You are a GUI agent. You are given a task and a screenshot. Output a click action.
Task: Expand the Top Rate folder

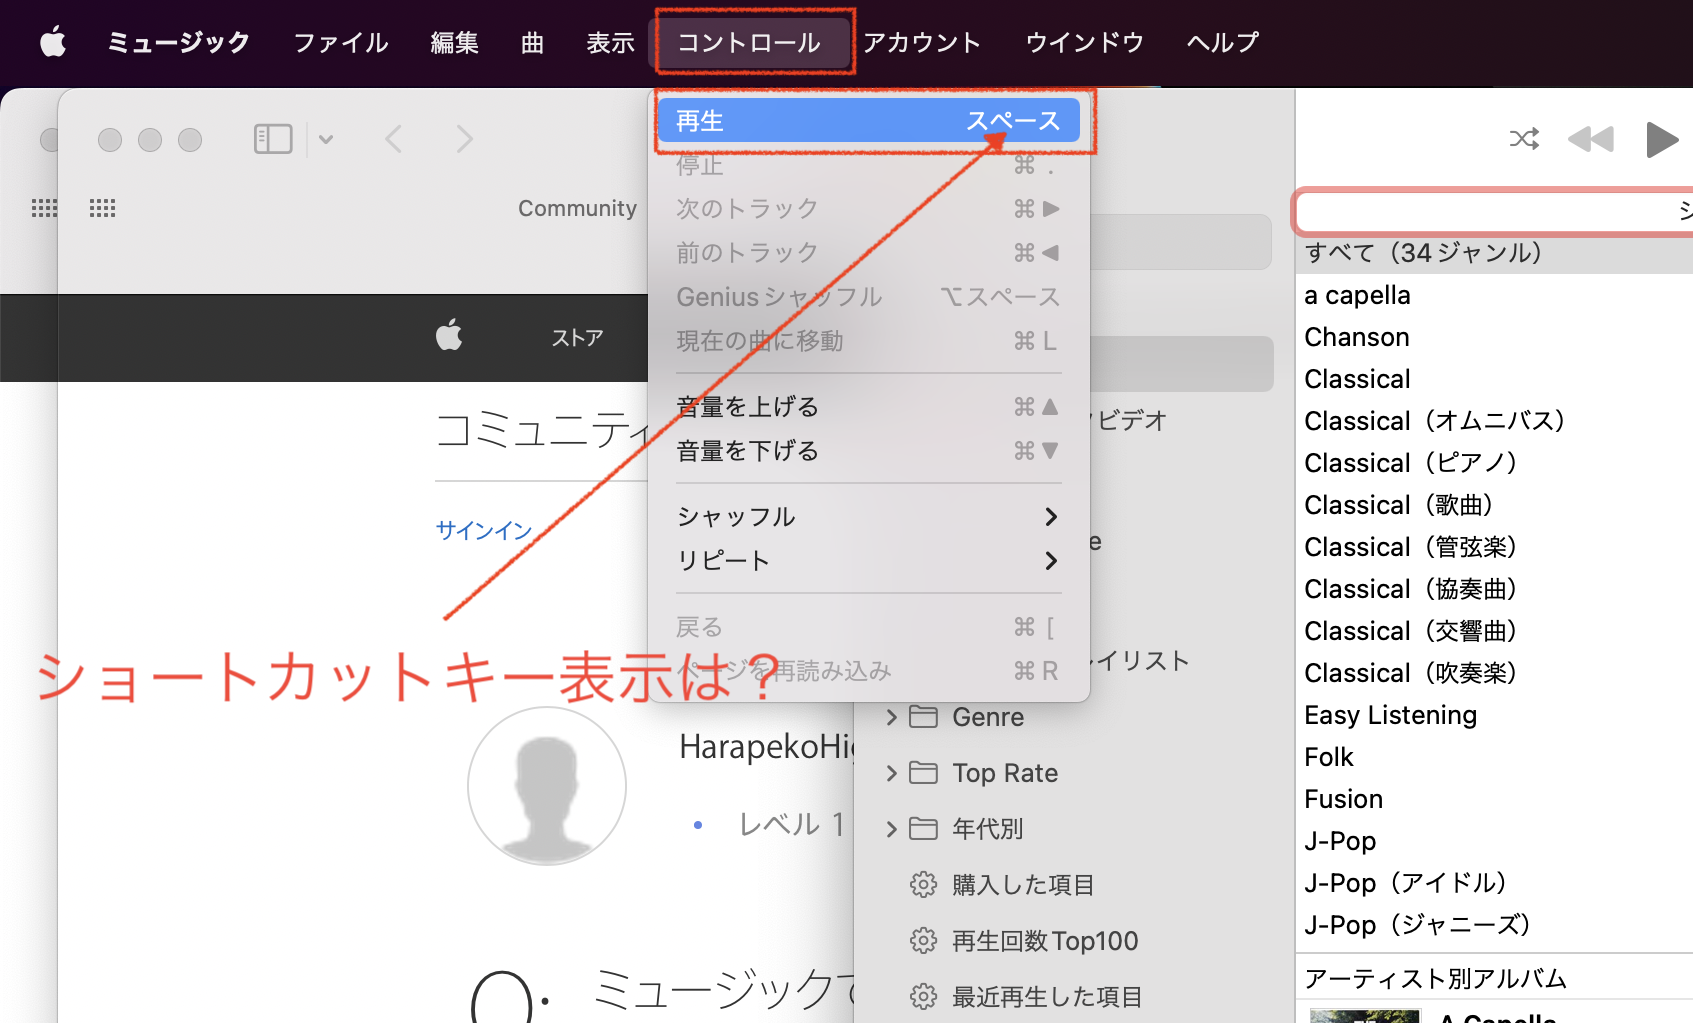pyautogui.click(x=891, y=773)
